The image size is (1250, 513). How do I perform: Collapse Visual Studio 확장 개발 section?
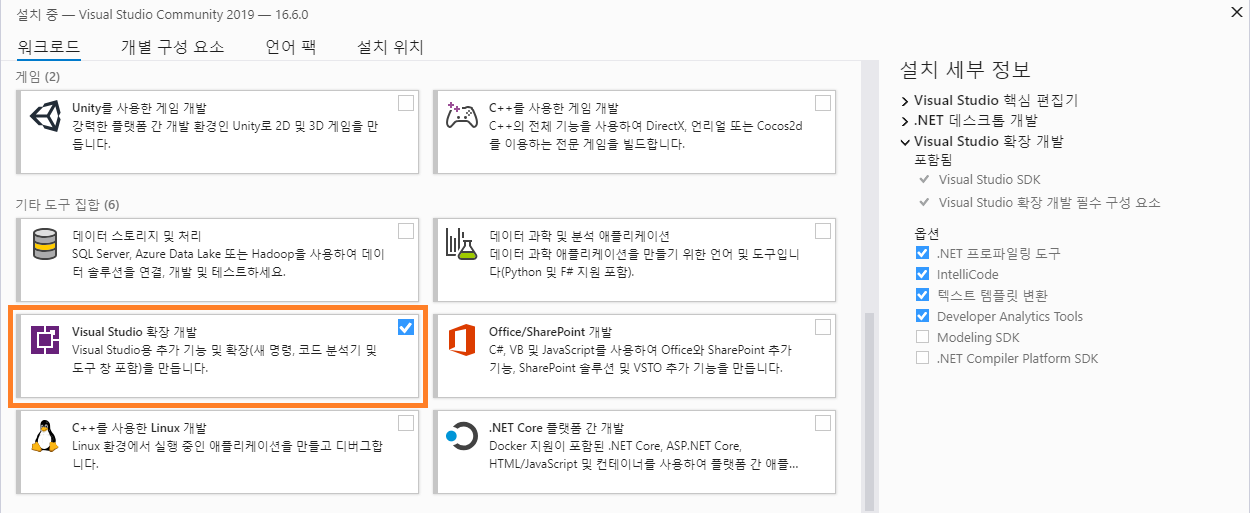905,142
